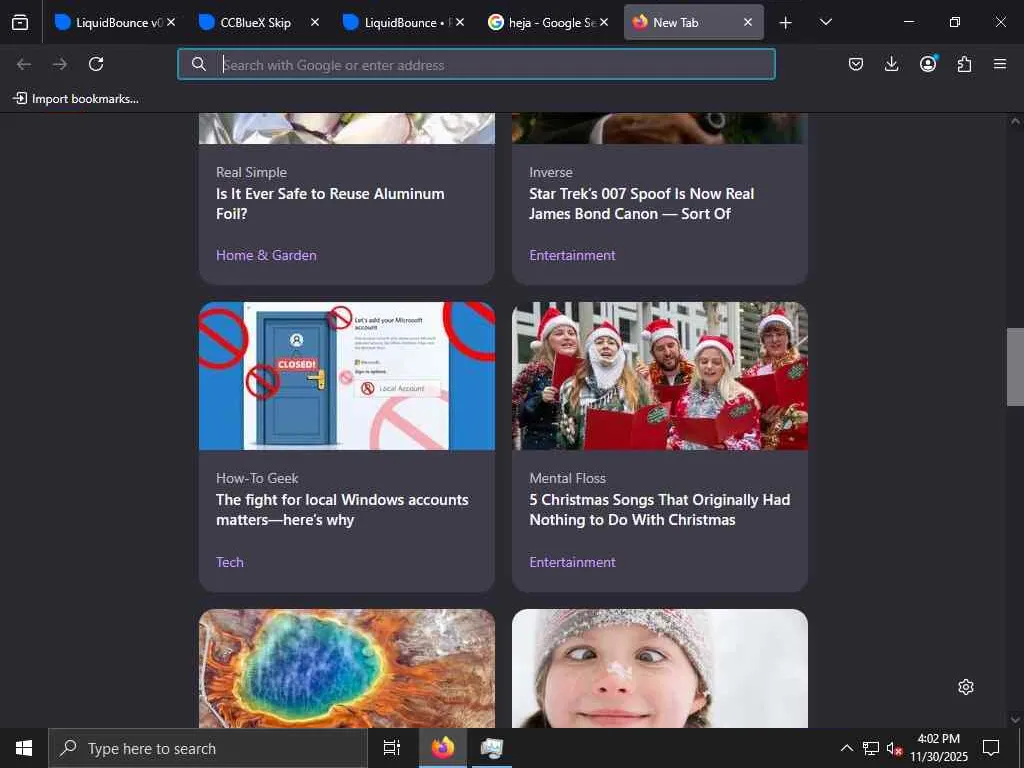Show hidden system tray icons
Screen dimensions: 1024x768
[x=846, y=748]
